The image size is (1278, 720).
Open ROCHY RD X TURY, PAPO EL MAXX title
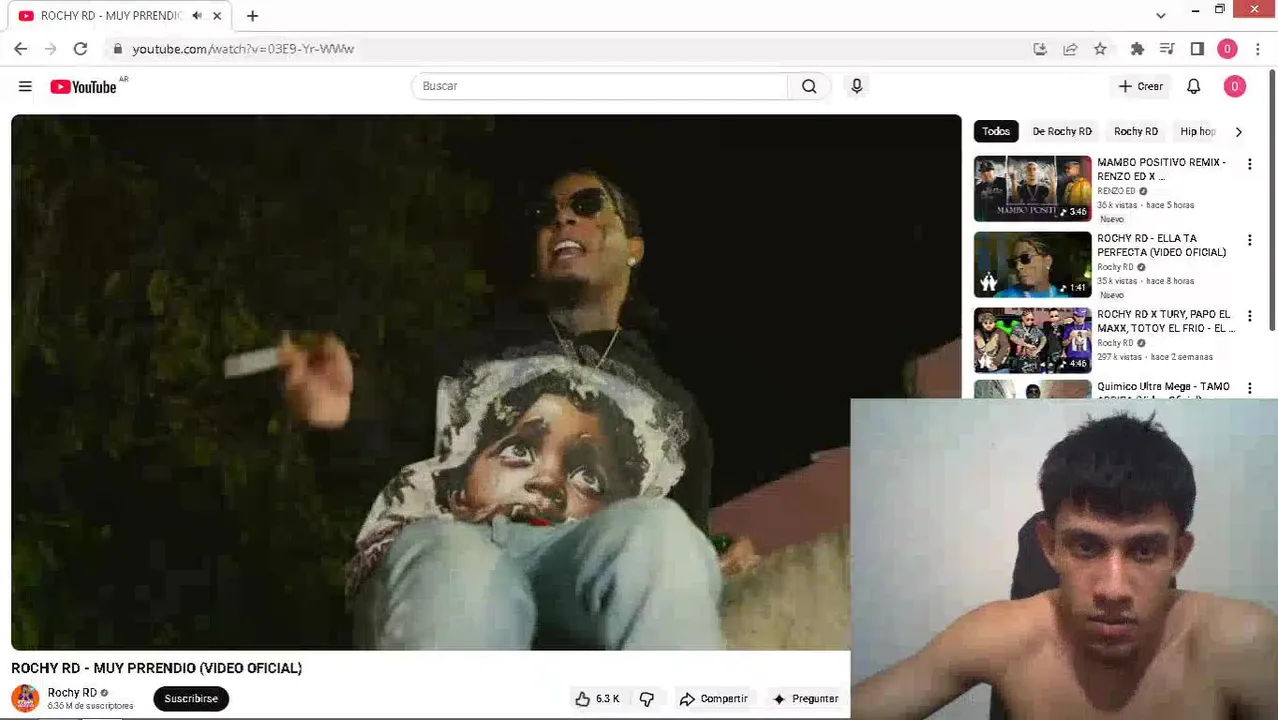coord(1165,321)
